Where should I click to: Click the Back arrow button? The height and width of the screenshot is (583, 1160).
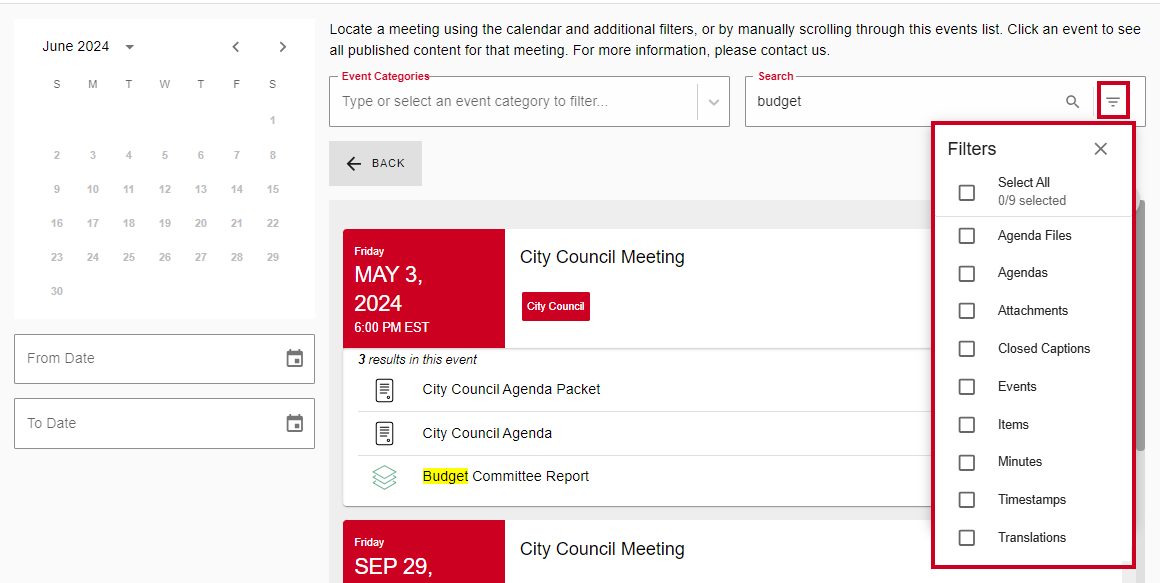[x=376, y=164]
